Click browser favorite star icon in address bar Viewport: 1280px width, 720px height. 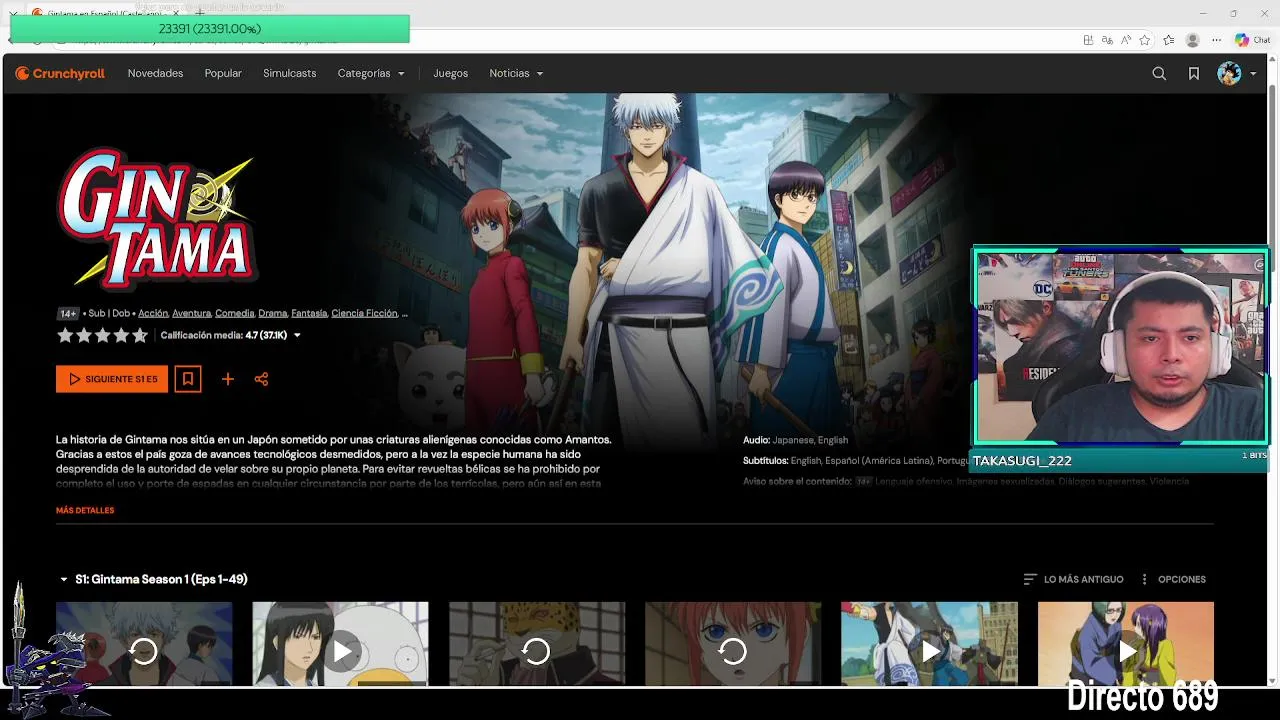pyautogui.click(x=1145, y=40)
